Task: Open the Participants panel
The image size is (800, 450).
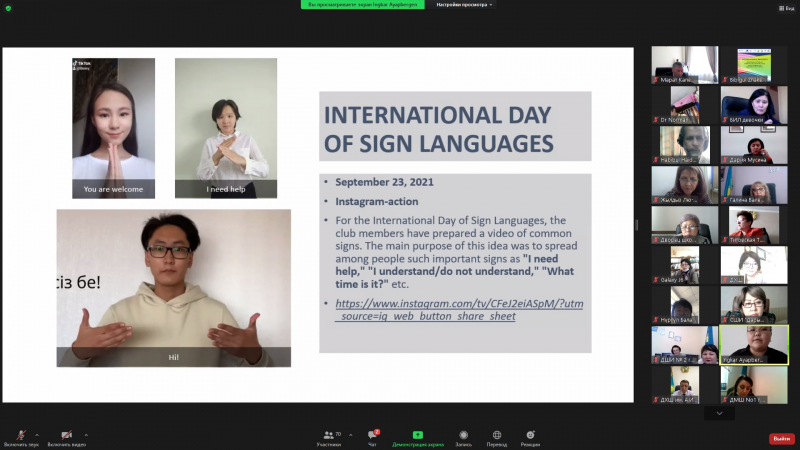Action: tap(331, 437)
